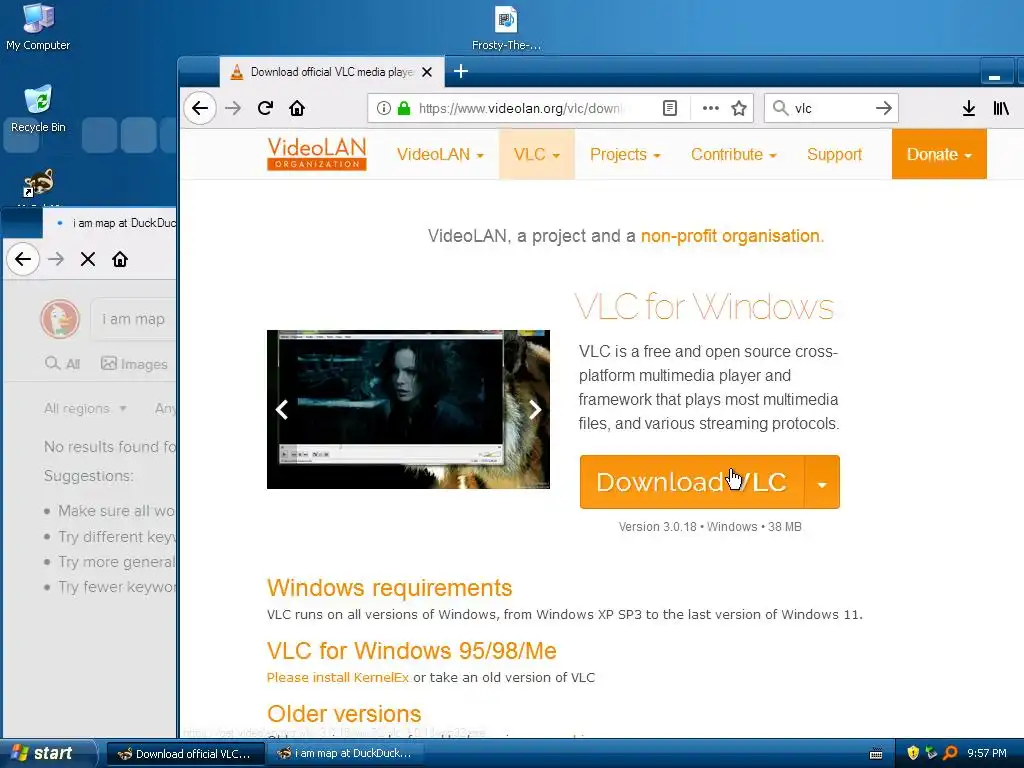1024x768 pixels.
Task: Follow the non-profit organisation link
Action: point(732,236)
